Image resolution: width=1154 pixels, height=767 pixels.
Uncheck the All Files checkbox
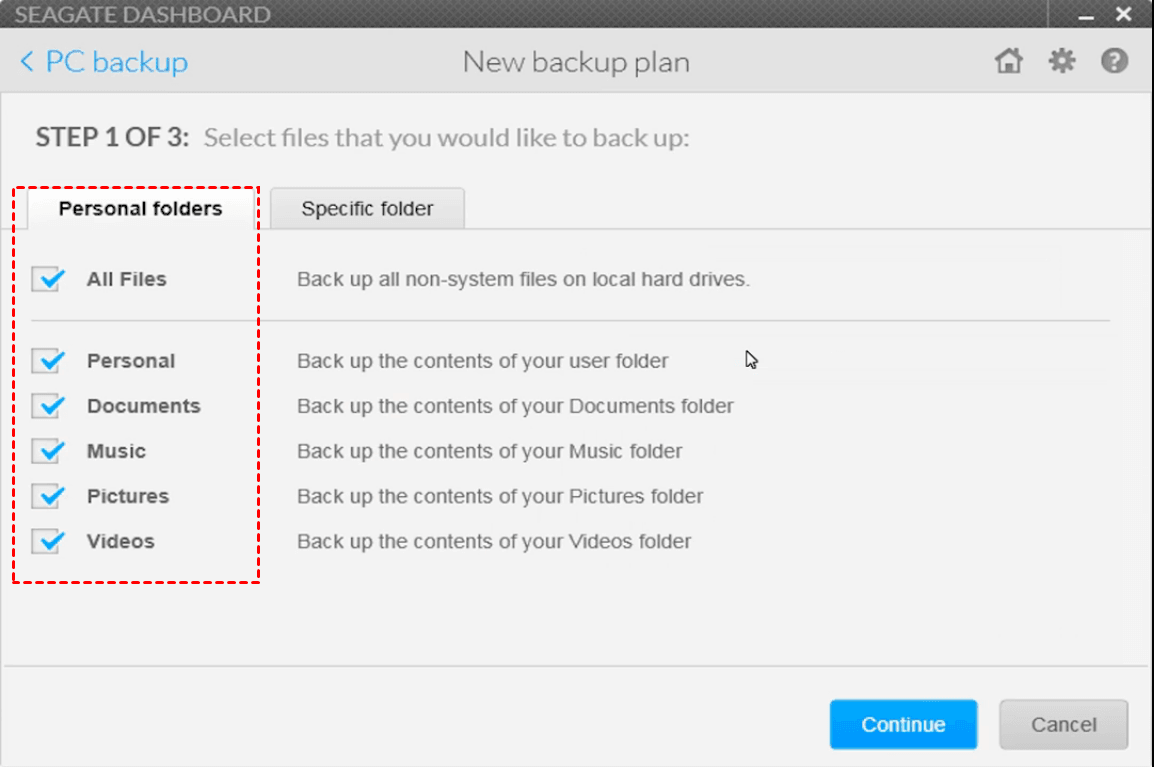[47, 279]
